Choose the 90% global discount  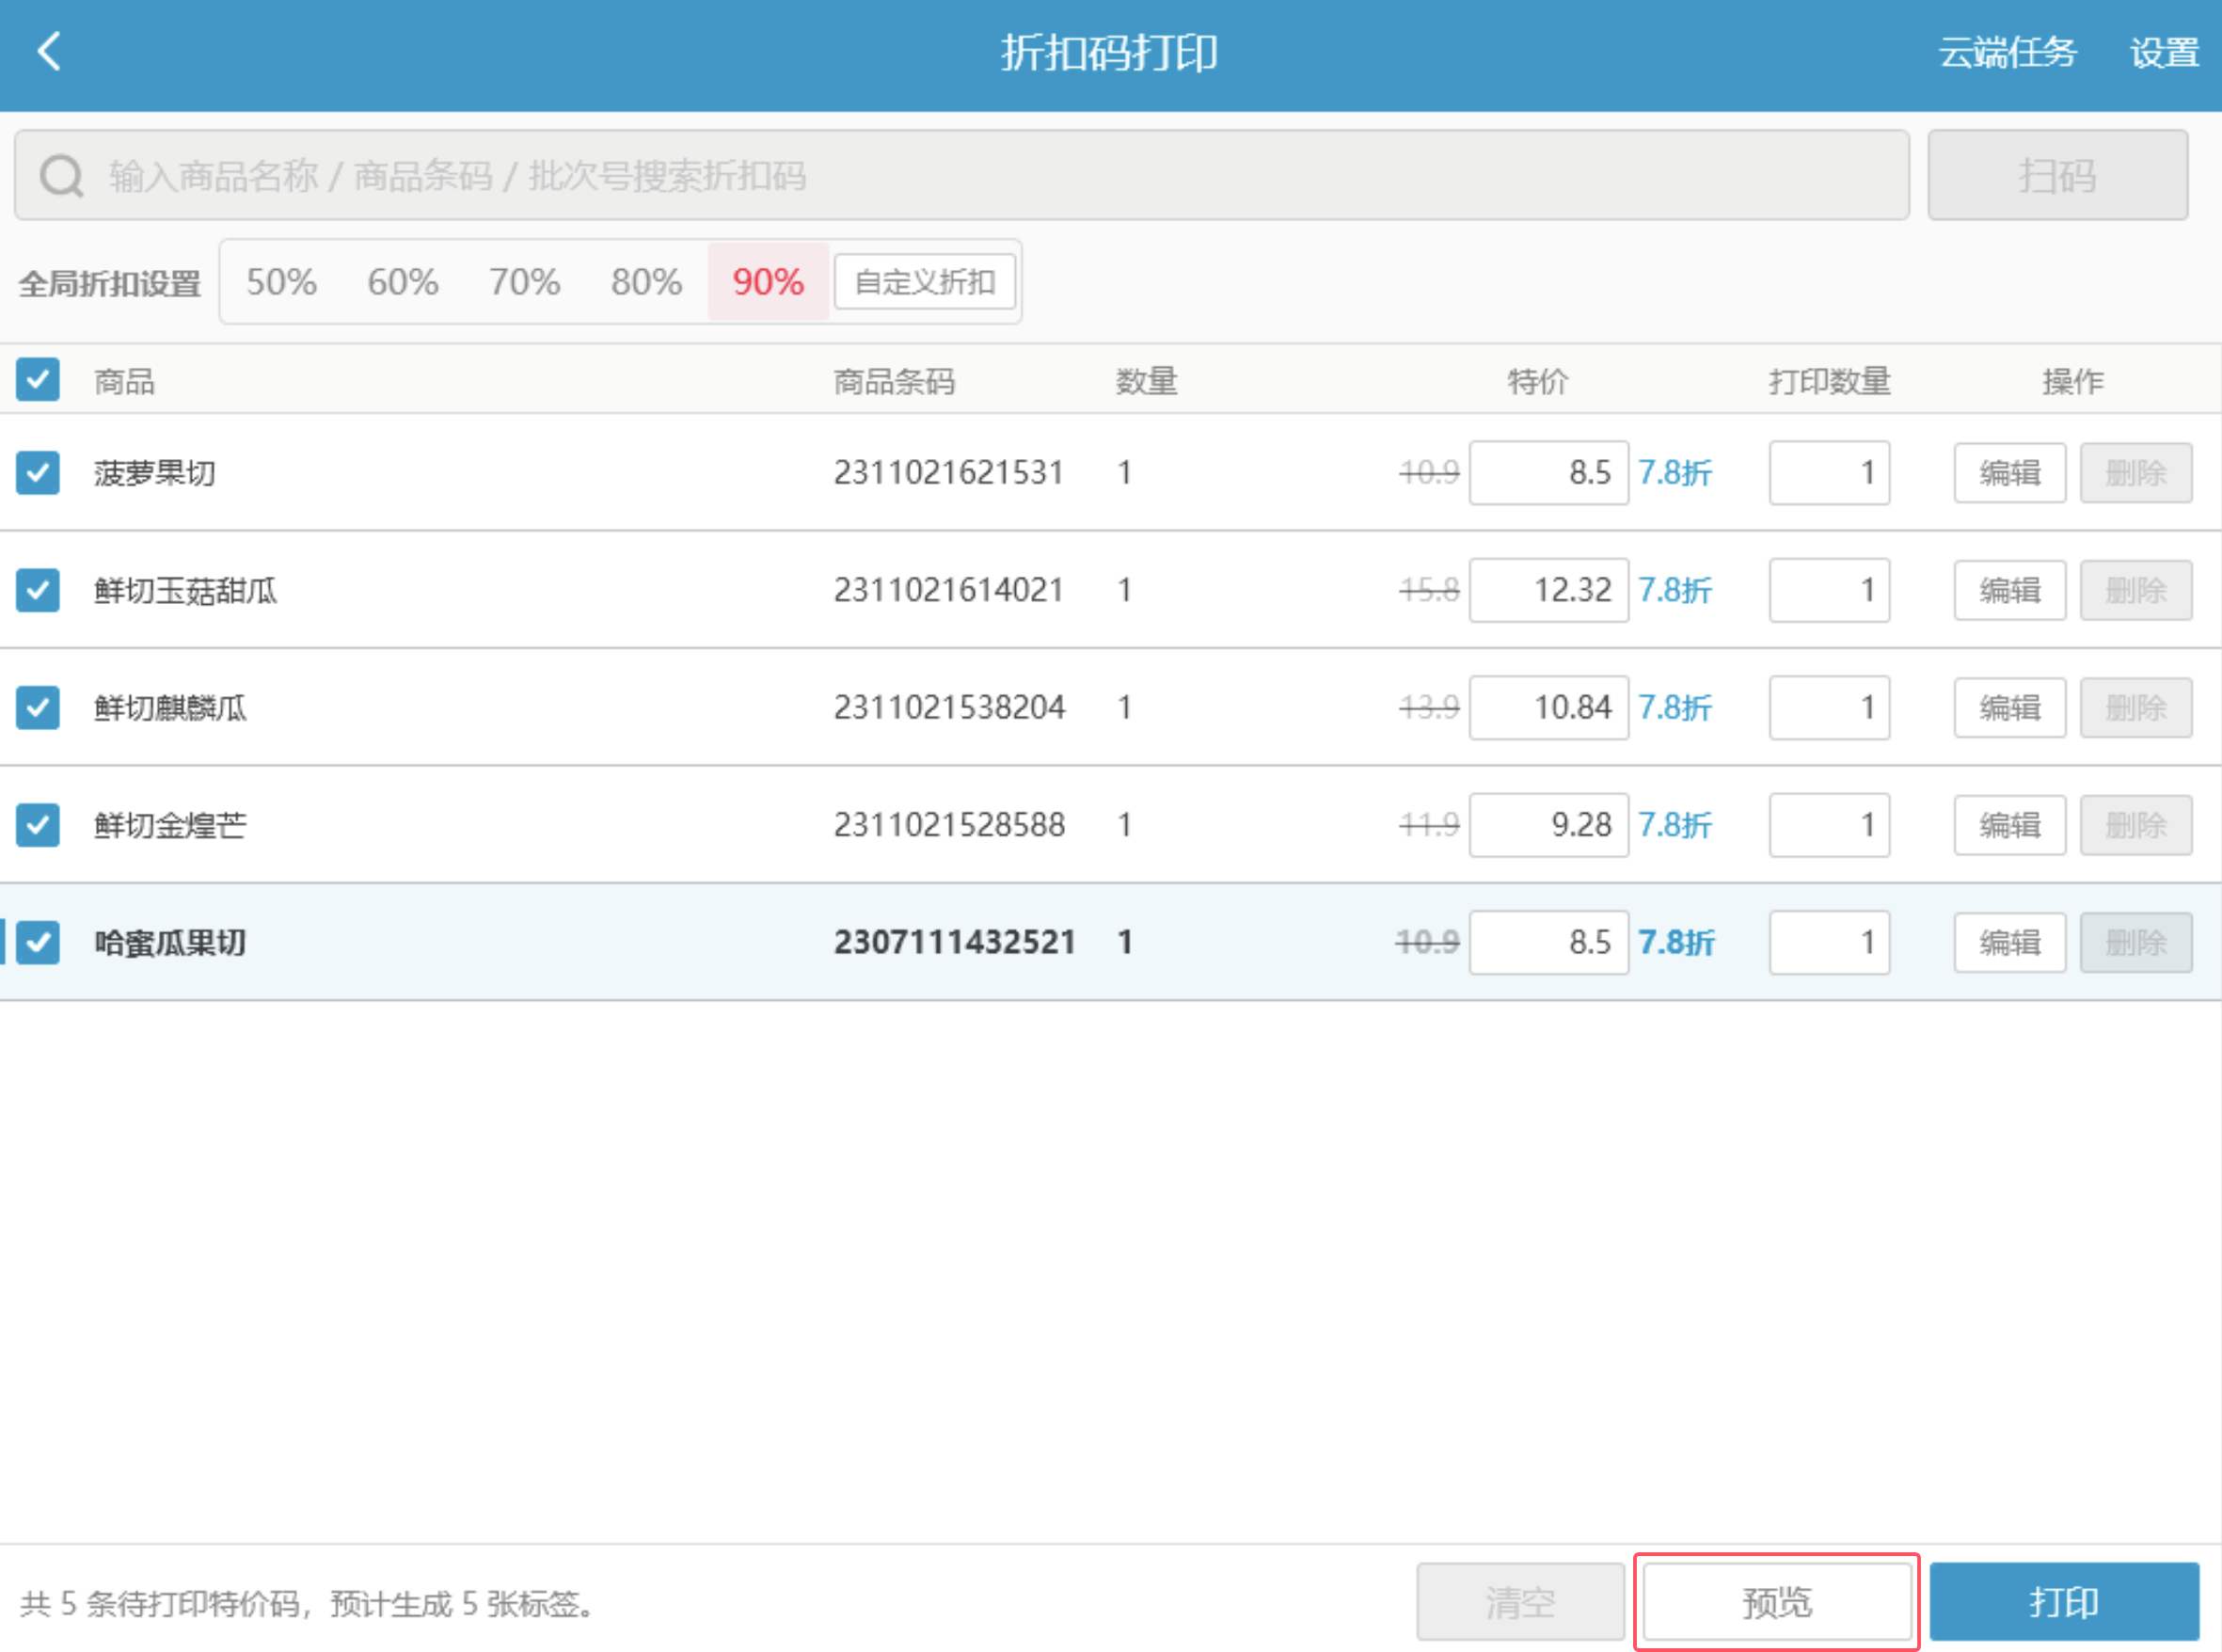[x=768, y=282]
